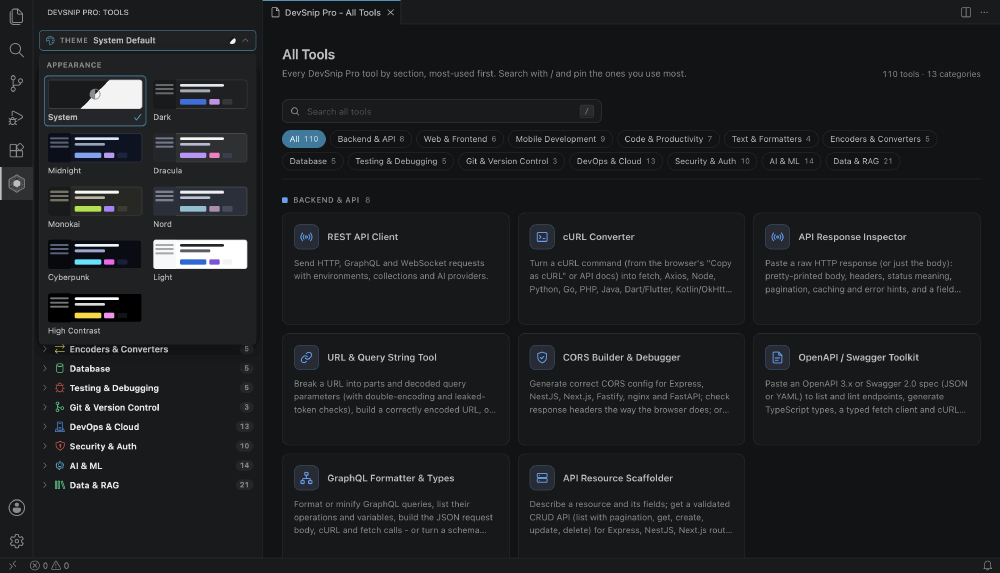This screenshot has width=1000, height=573.
Task: Click the Data & RAG books icon in sidebar
Action: click(59, 485)
